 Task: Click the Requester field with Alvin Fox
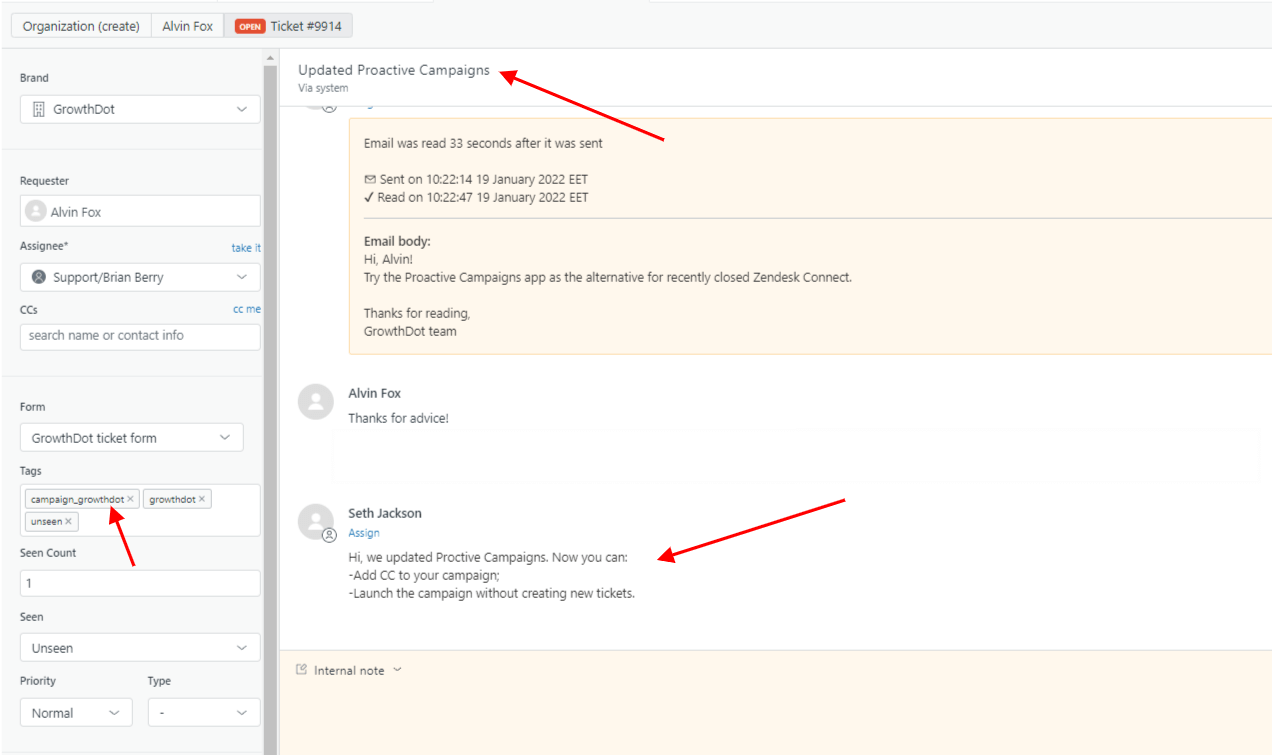tap(140, 211)
